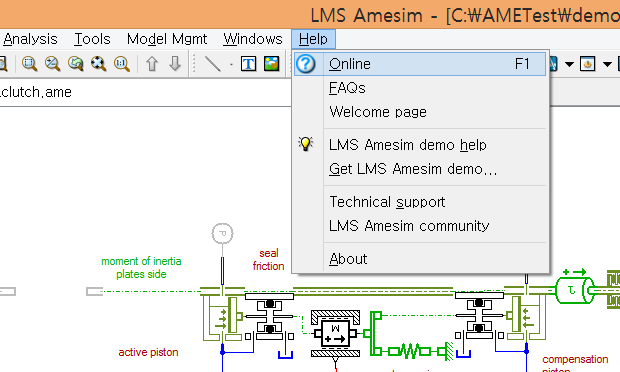Click the window with gear toolbar icon
This screenshot has width=620, height=372.
coord(588,64)
